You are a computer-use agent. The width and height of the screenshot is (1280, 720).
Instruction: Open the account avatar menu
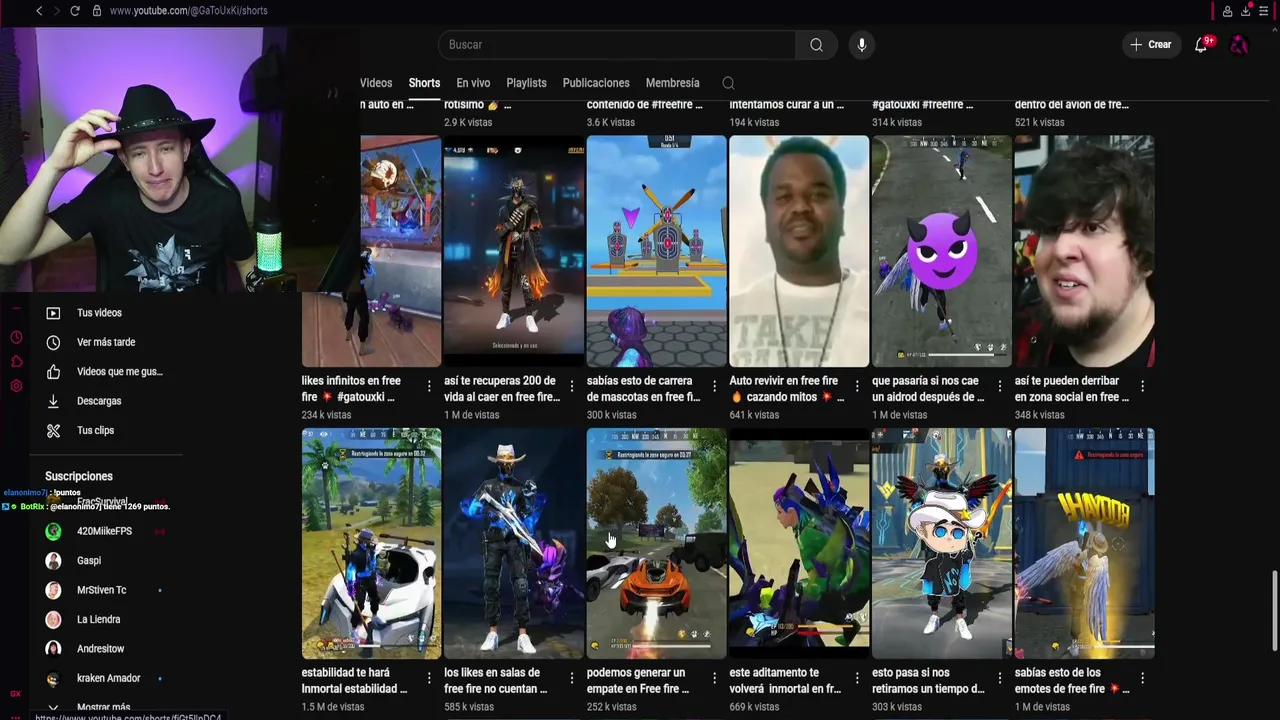tap(1239, 45)
